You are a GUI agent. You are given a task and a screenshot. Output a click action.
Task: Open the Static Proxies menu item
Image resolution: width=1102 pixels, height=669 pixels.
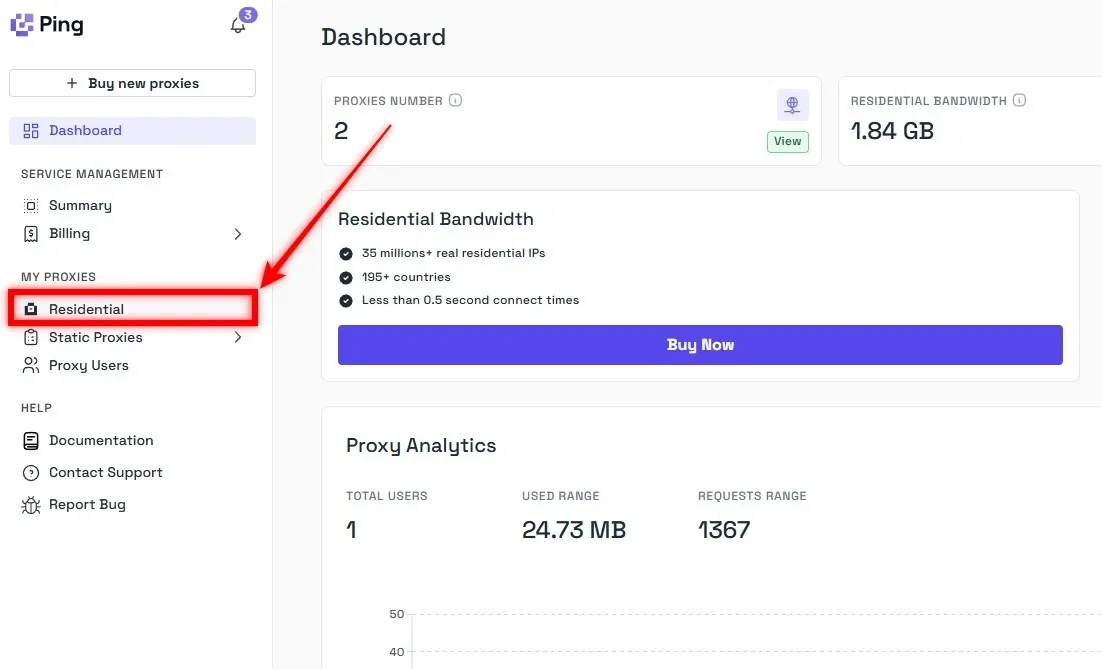95,338
